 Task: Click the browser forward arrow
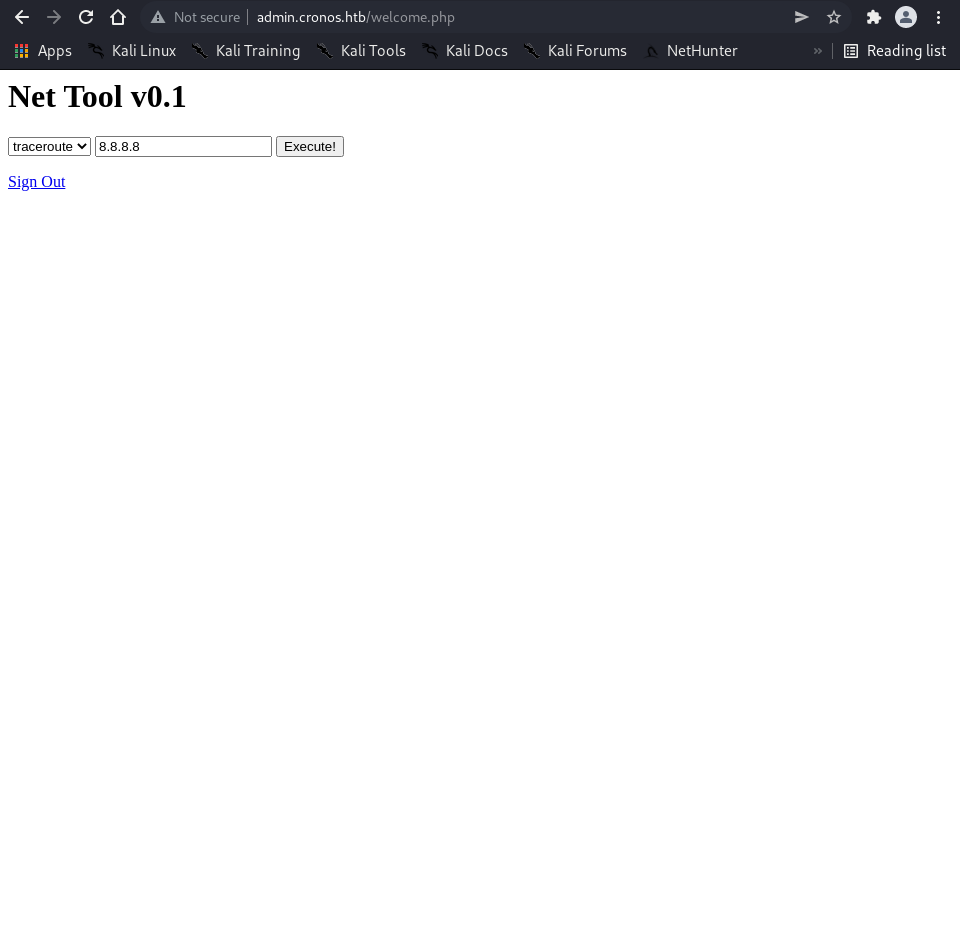(54, 17)
